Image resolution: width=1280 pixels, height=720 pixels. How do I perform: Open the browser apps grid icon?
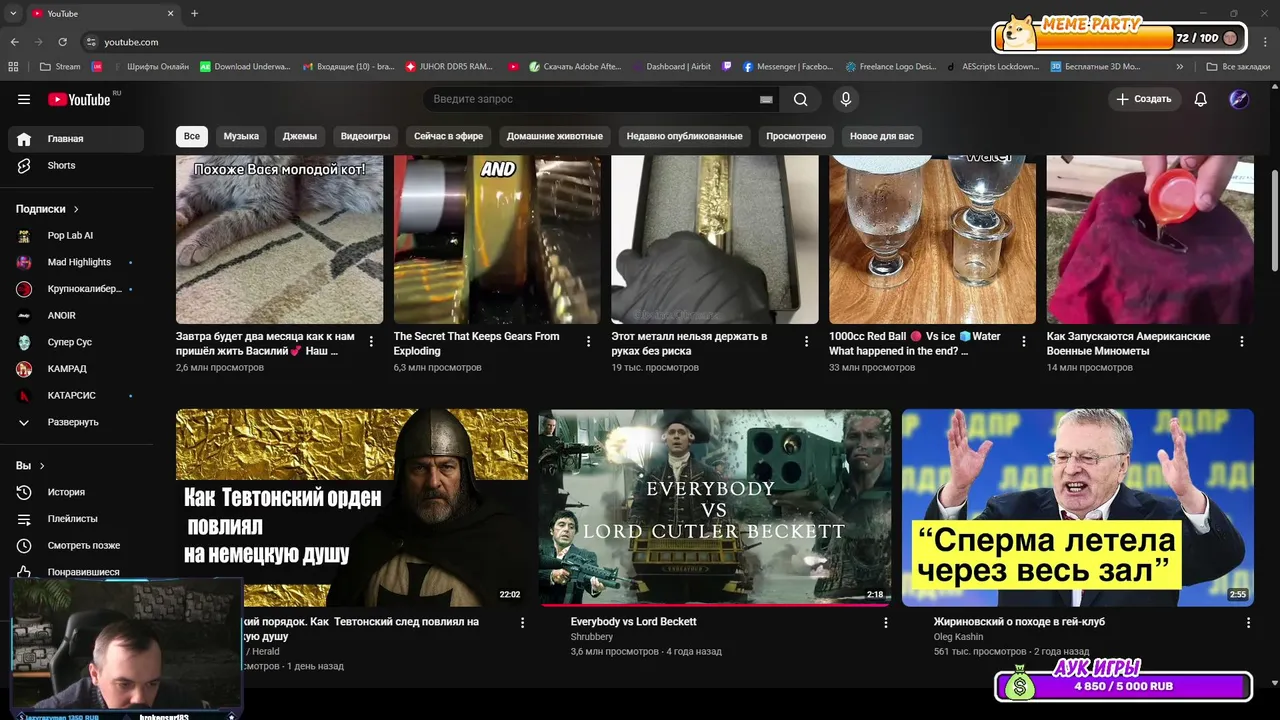click(13, 67)
